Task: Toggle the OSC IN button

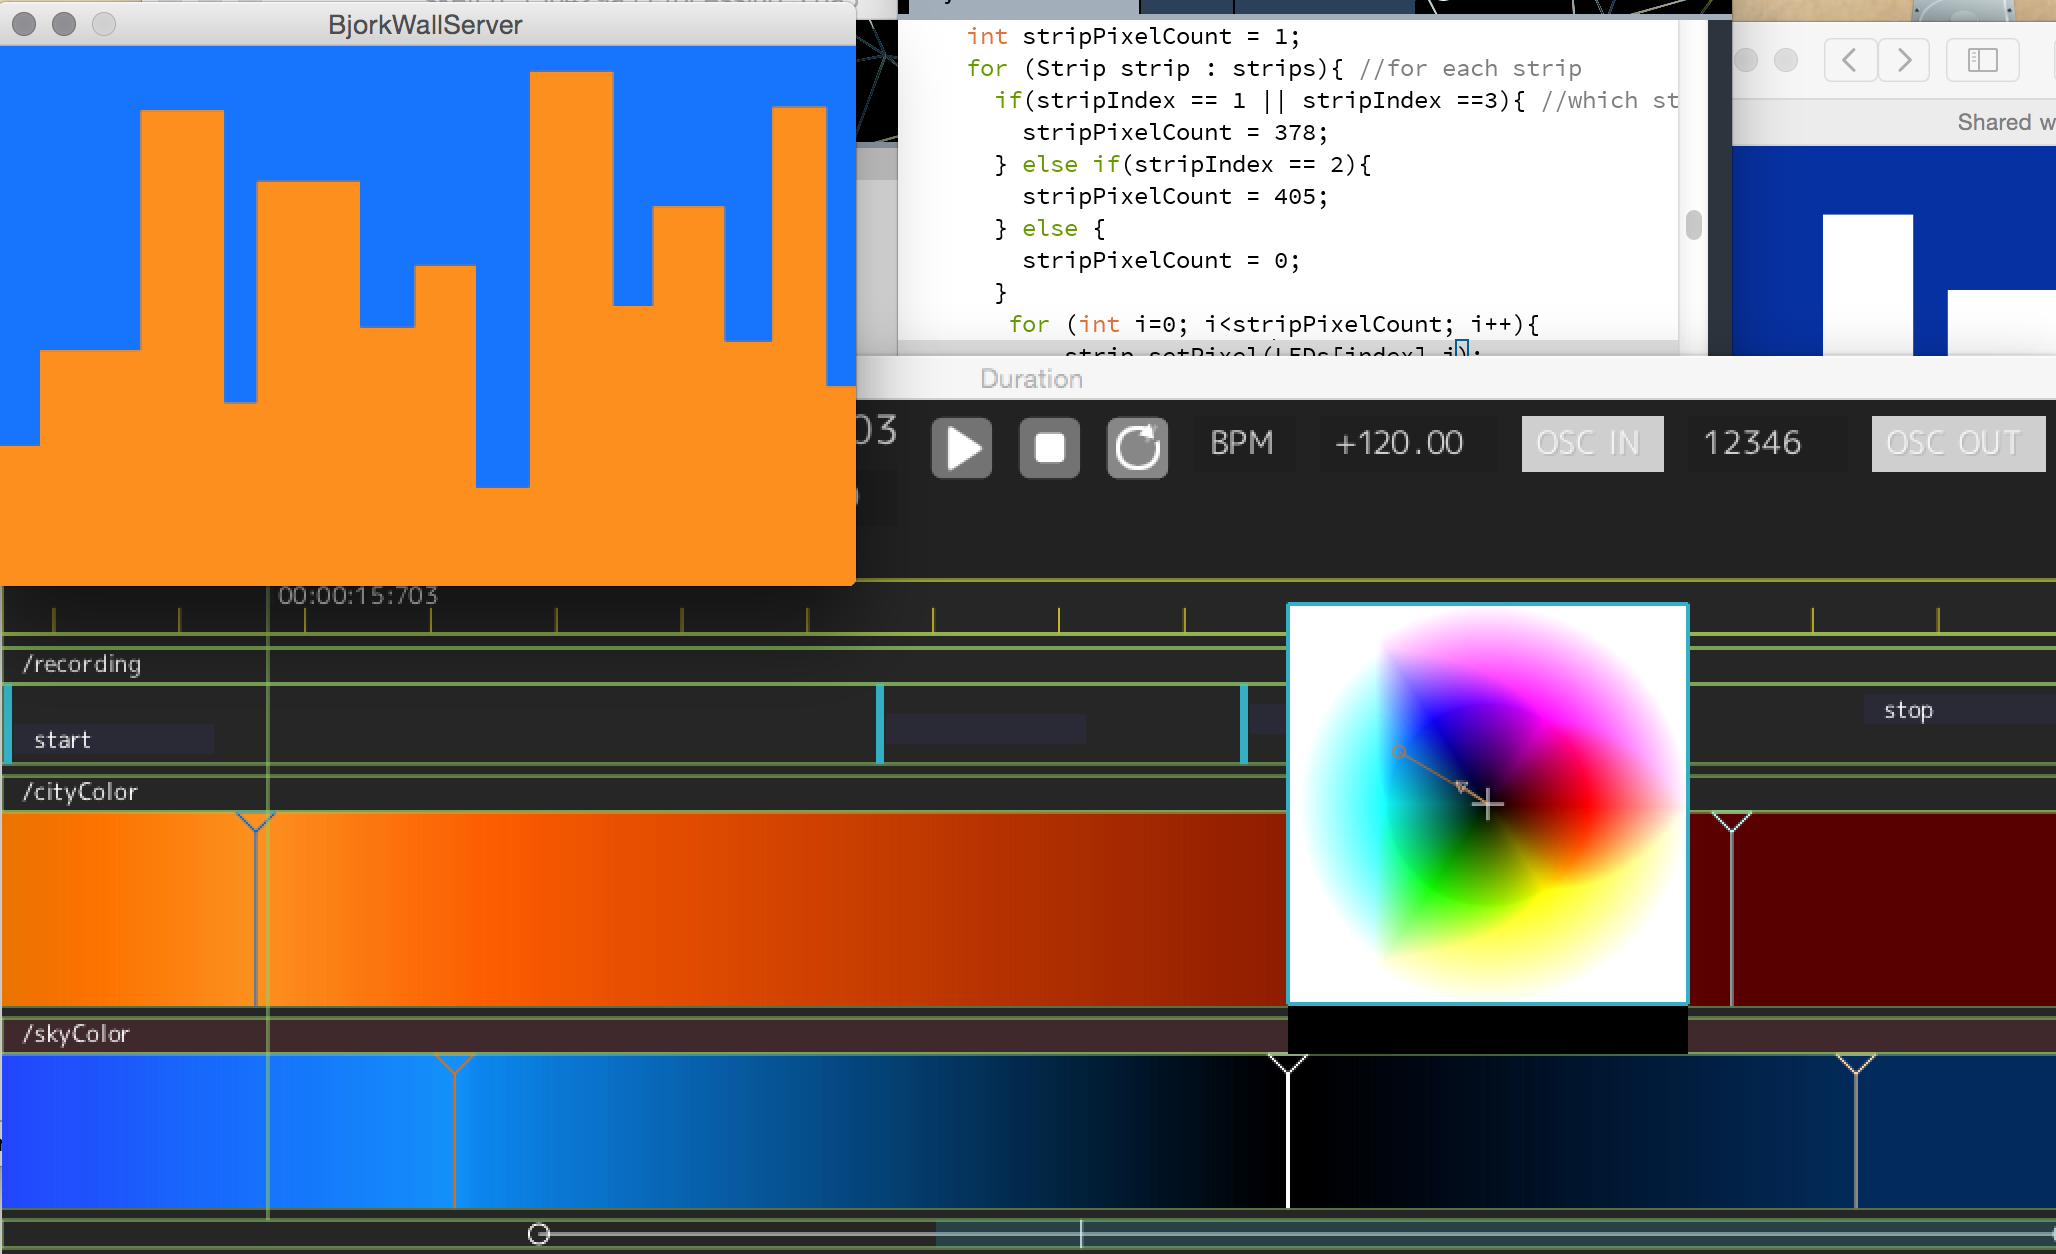Action: [1592, 443]
